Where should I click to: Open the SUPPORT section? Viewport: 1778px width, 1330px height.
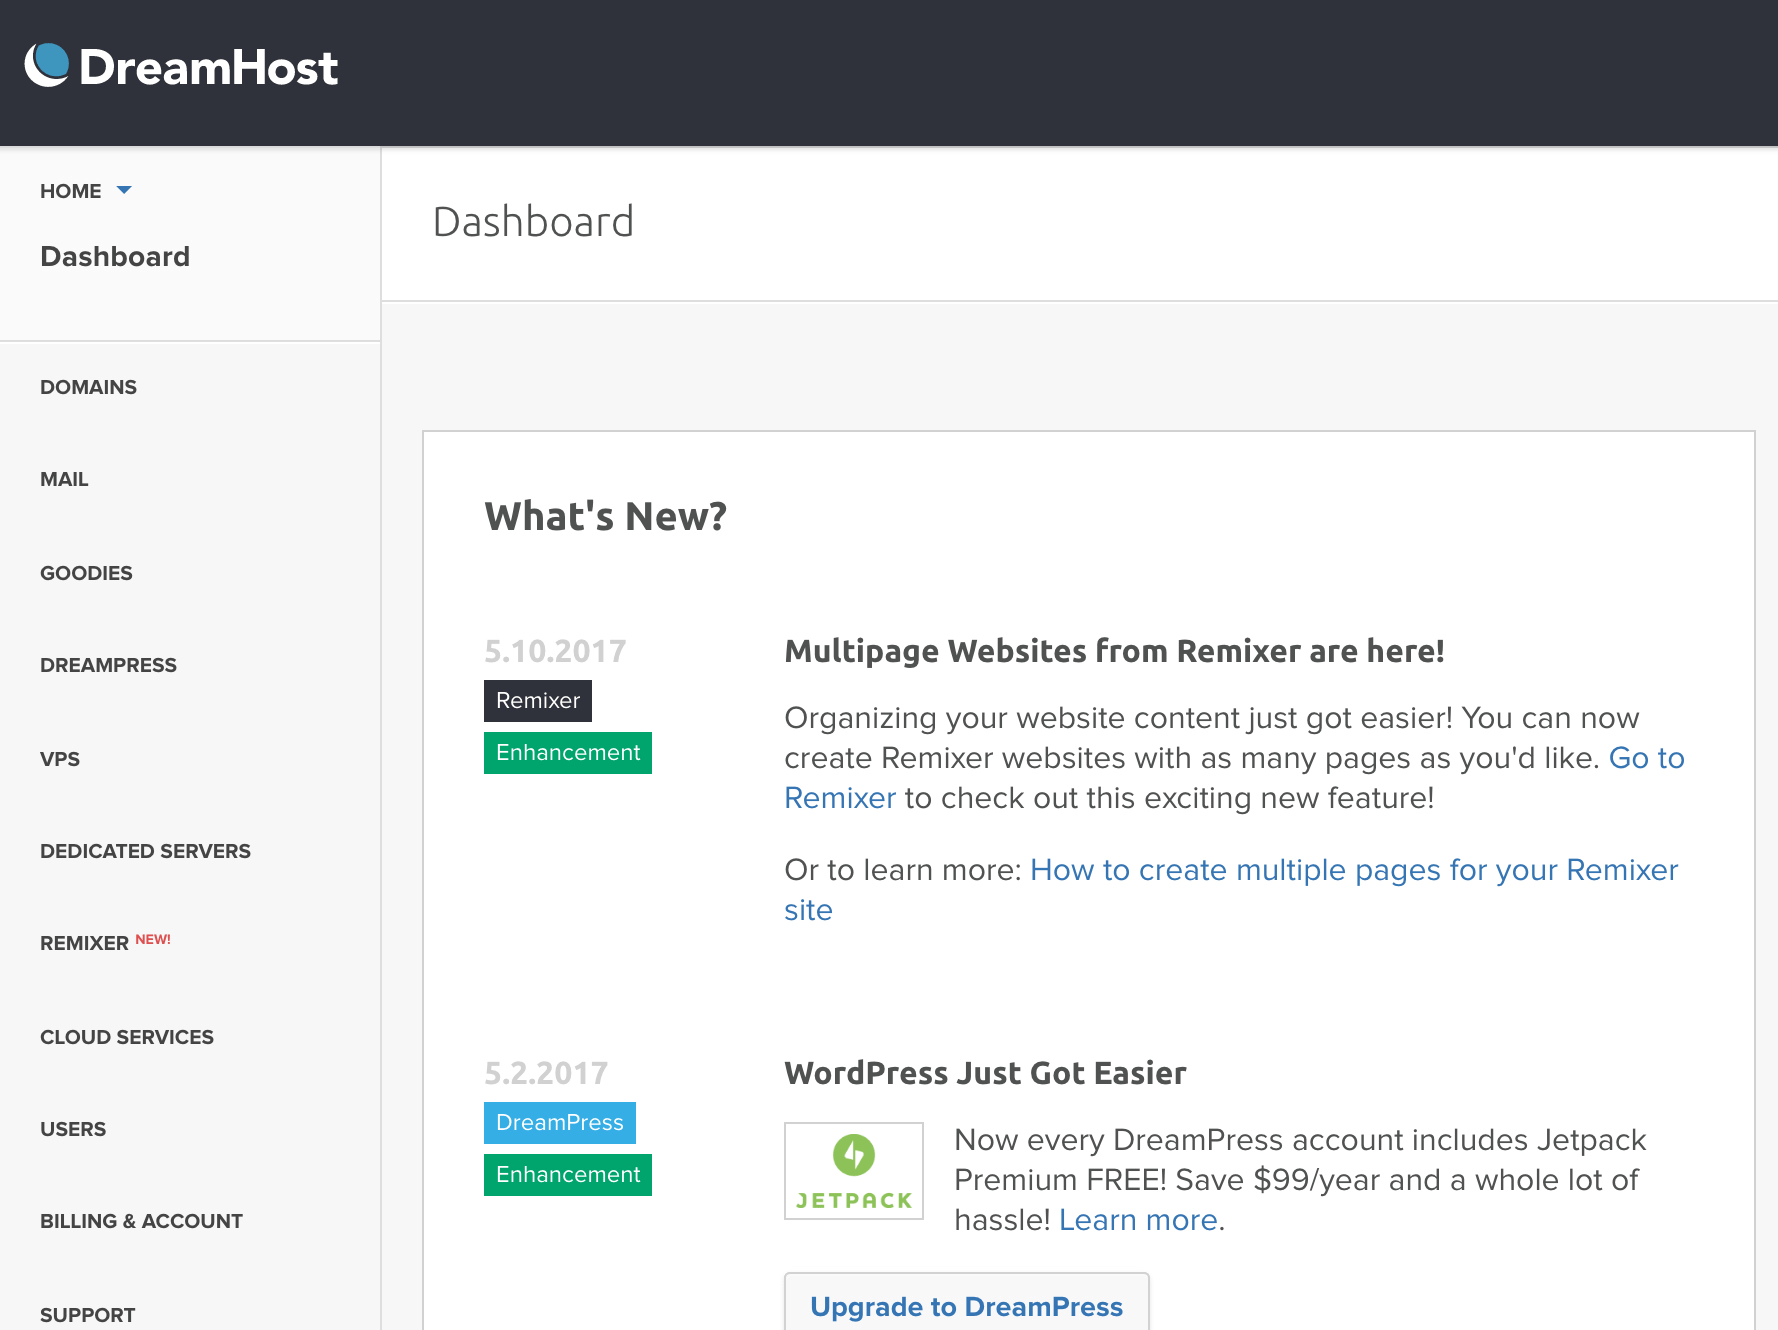tap(87, 1315)
